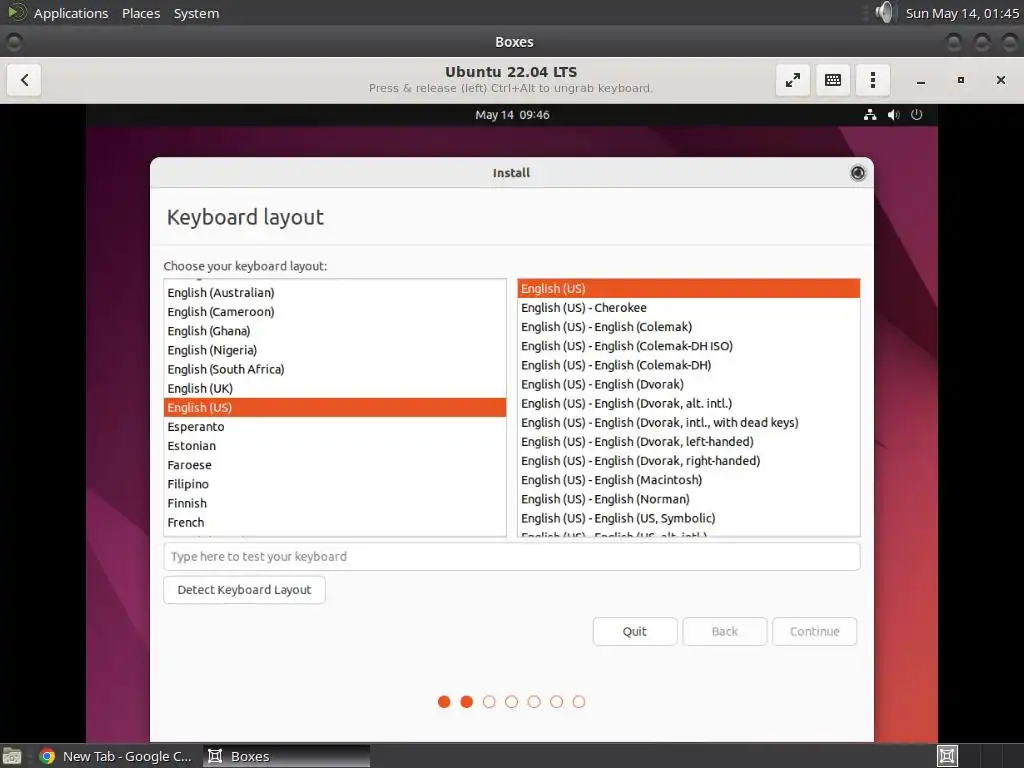1024x768 pixels.
Task: Click the Back button
Action: (x=725, y=632)
